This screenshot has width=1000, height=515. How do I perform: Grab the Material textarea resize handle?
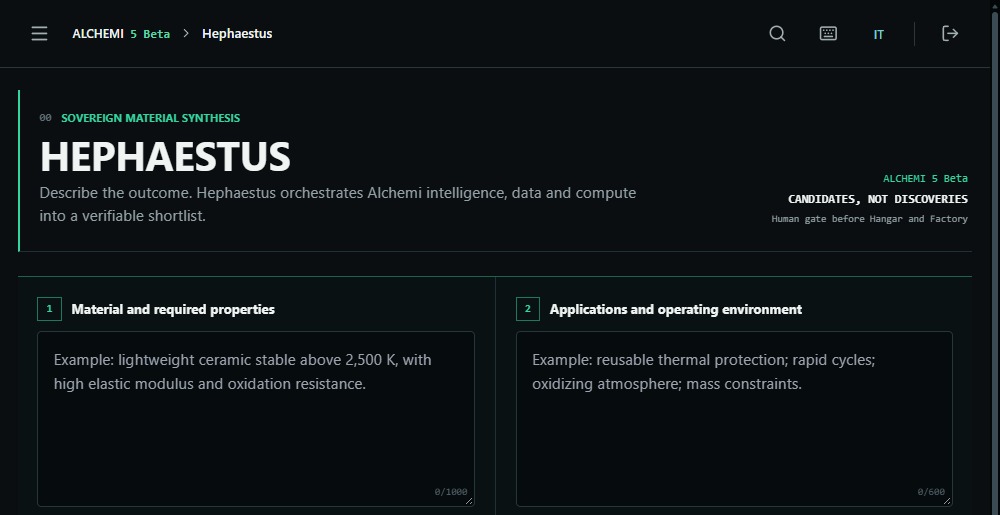[469, 502]
